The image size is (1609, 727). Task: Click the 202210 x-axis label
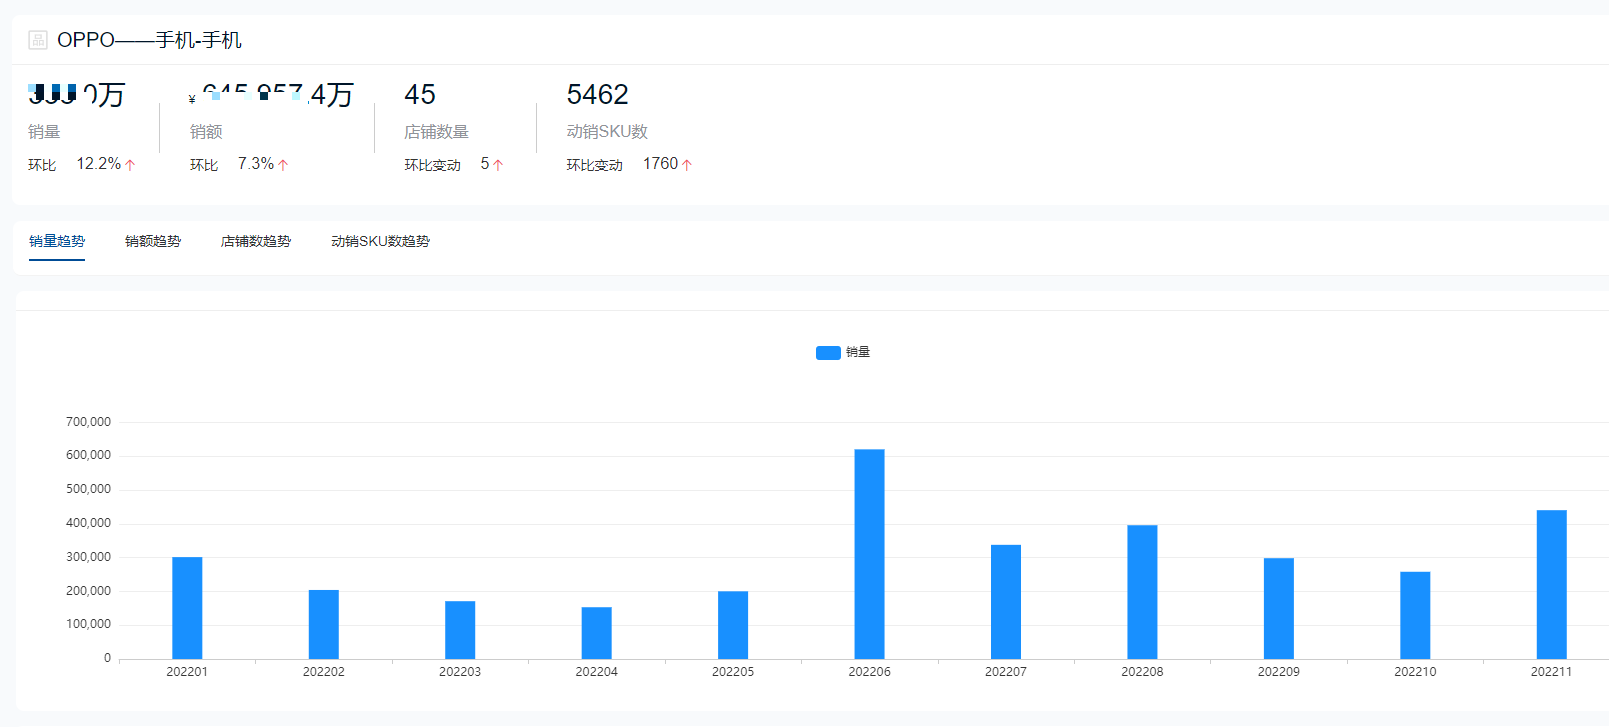coord(1415,672)
